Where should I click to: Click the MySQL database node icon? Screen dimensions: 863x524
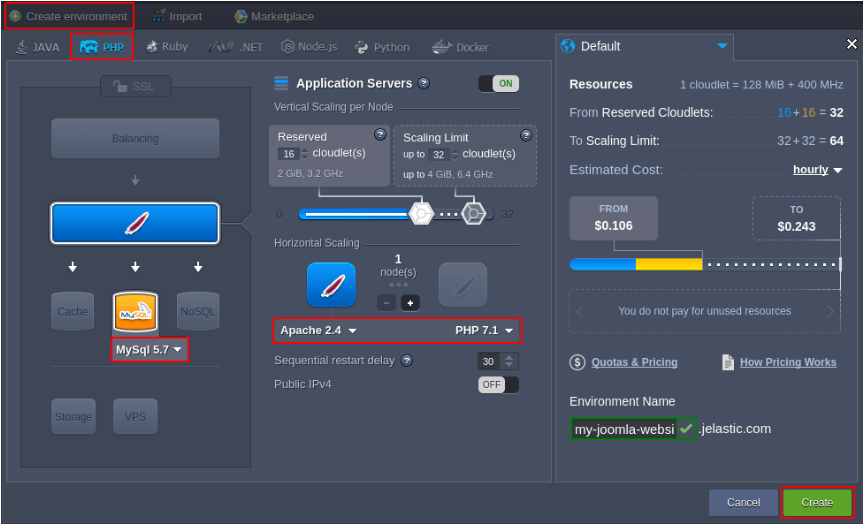[x=135, y=313]
